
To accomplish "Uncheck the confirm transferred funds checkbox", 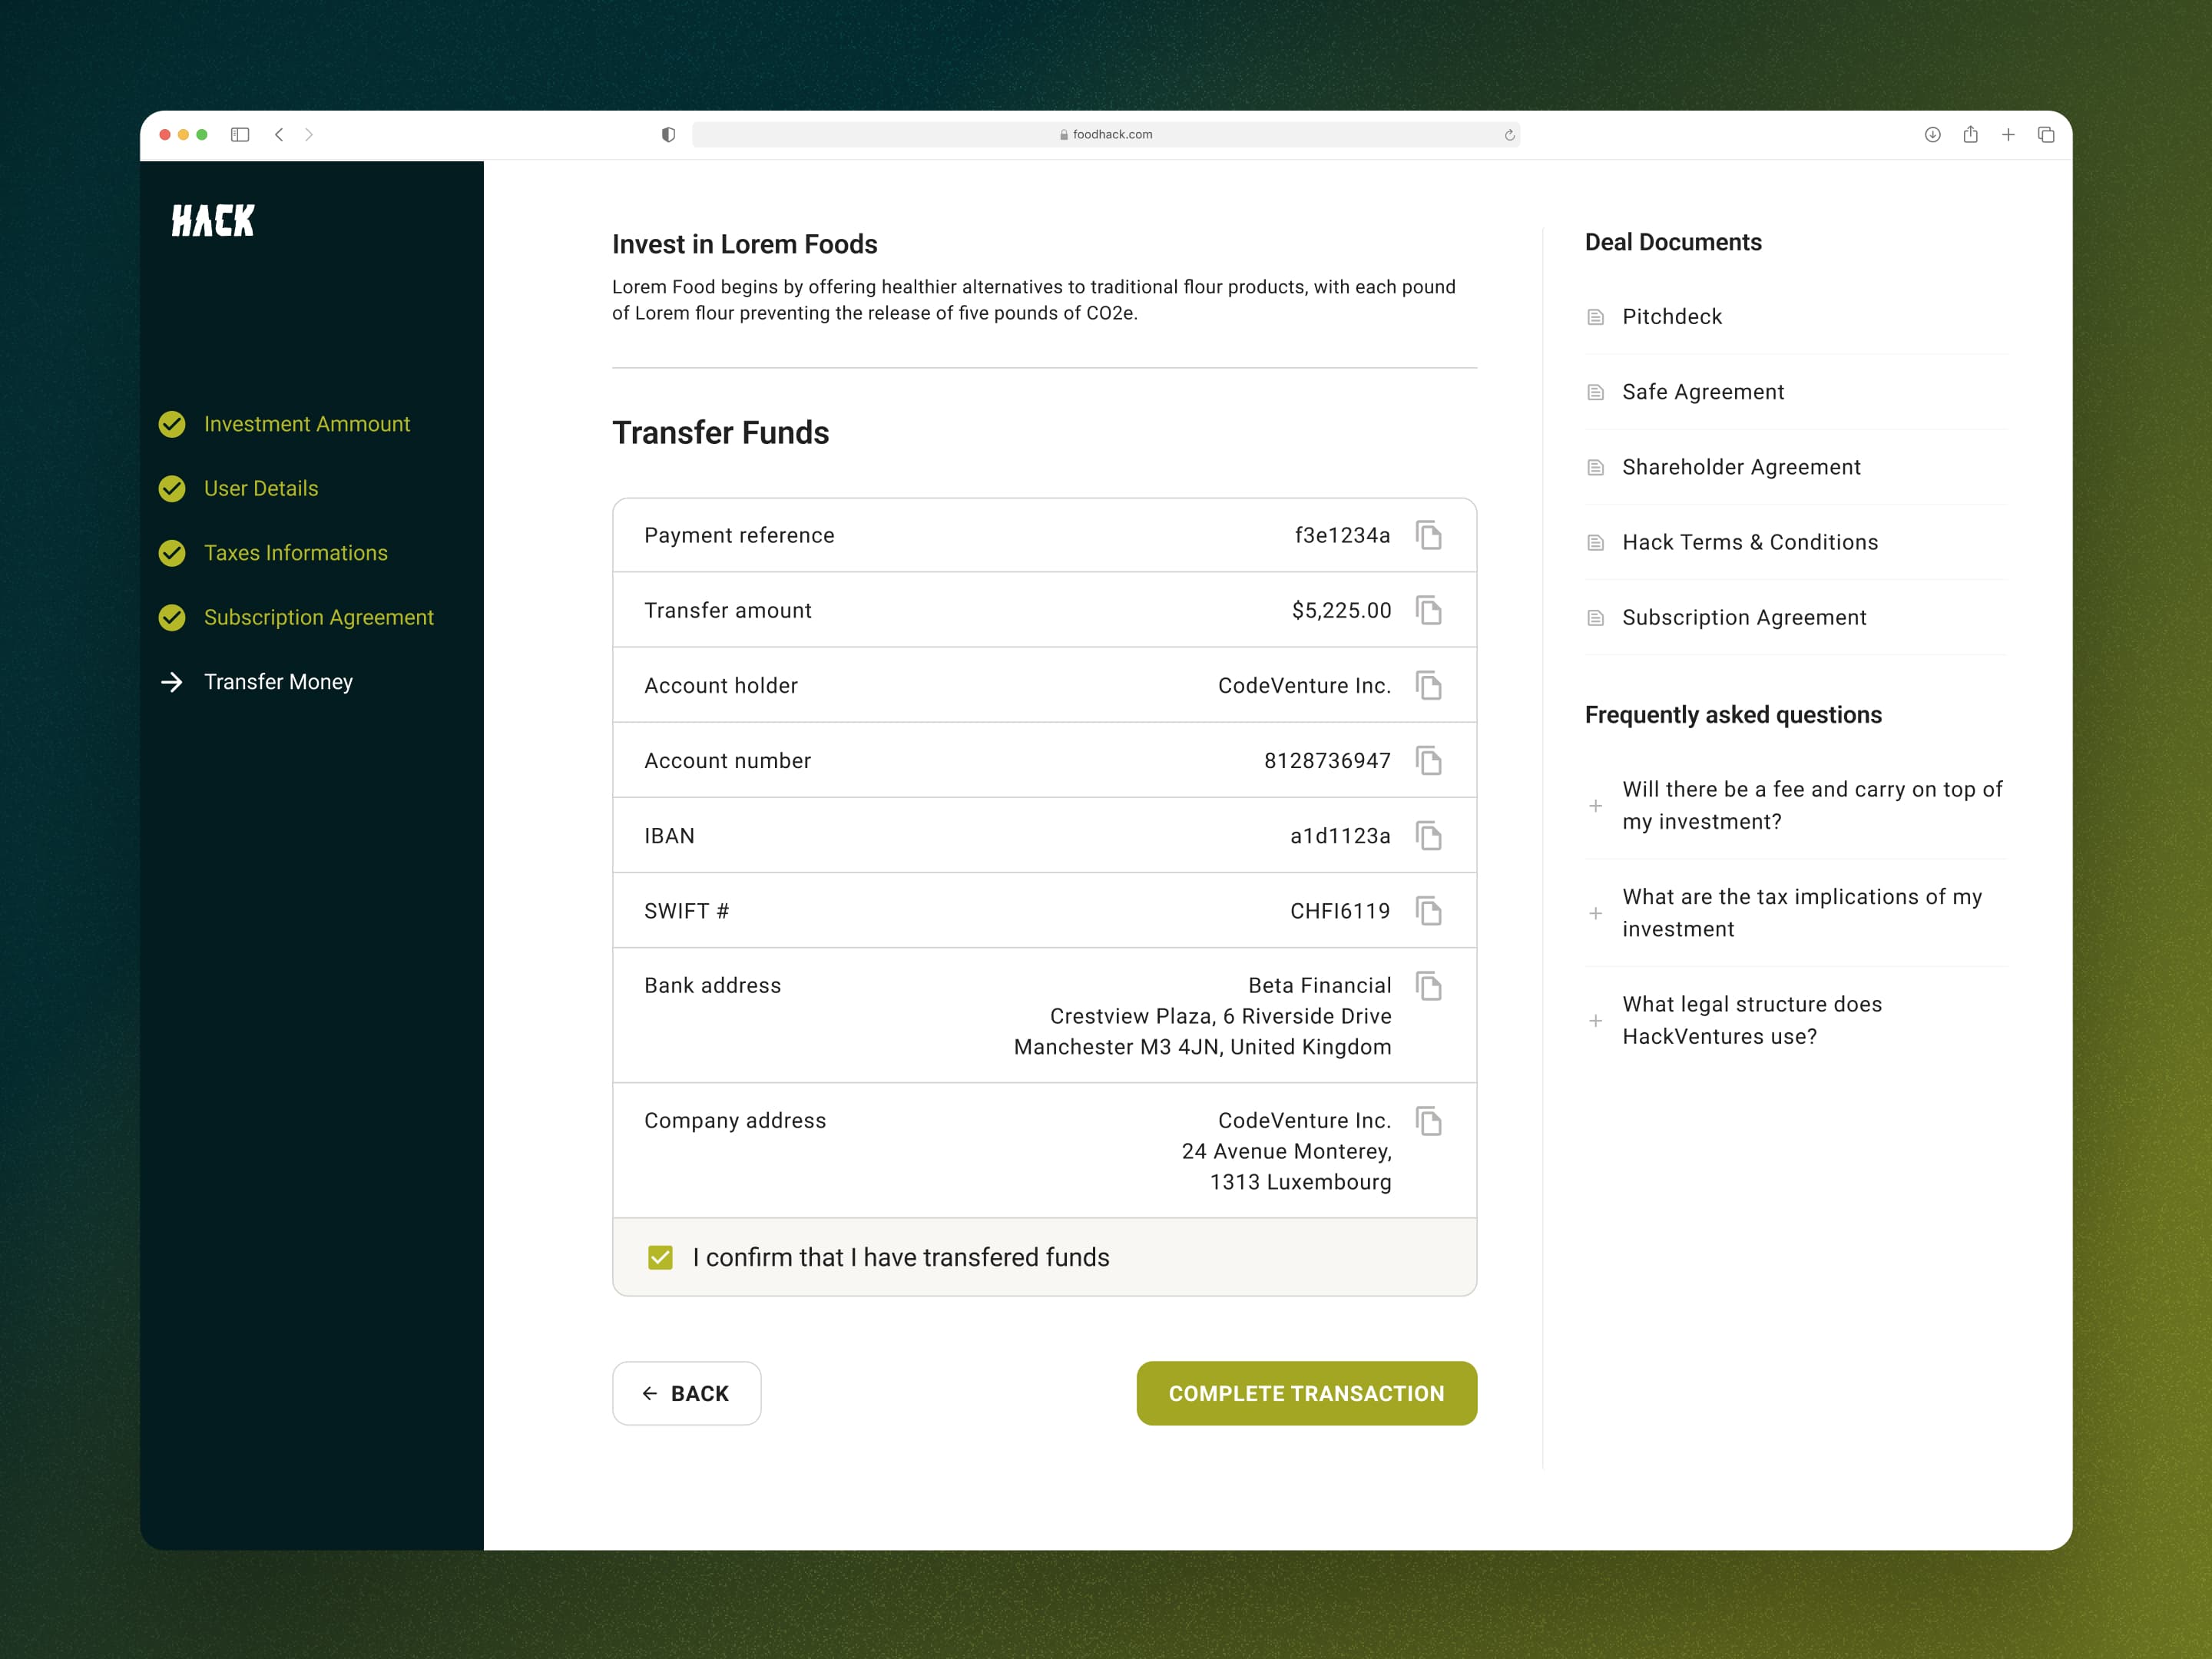I will coord(660,1257).
